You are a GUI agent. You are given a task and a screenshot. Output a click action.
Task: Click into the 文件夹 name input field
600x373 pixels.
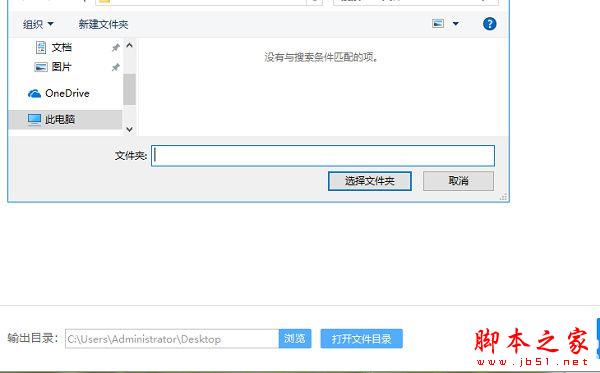[323, 156]
